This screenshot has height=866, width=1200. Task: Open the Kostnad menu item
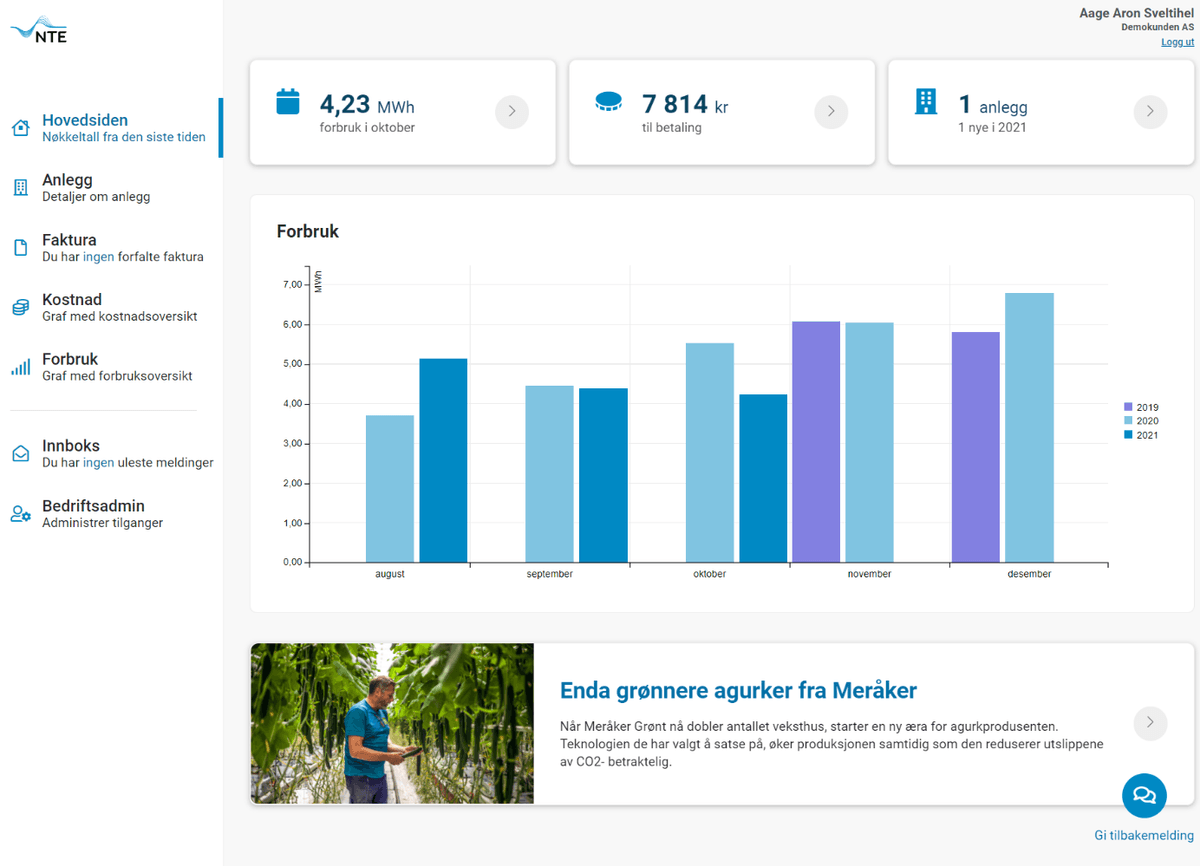[x=72, y=300]
